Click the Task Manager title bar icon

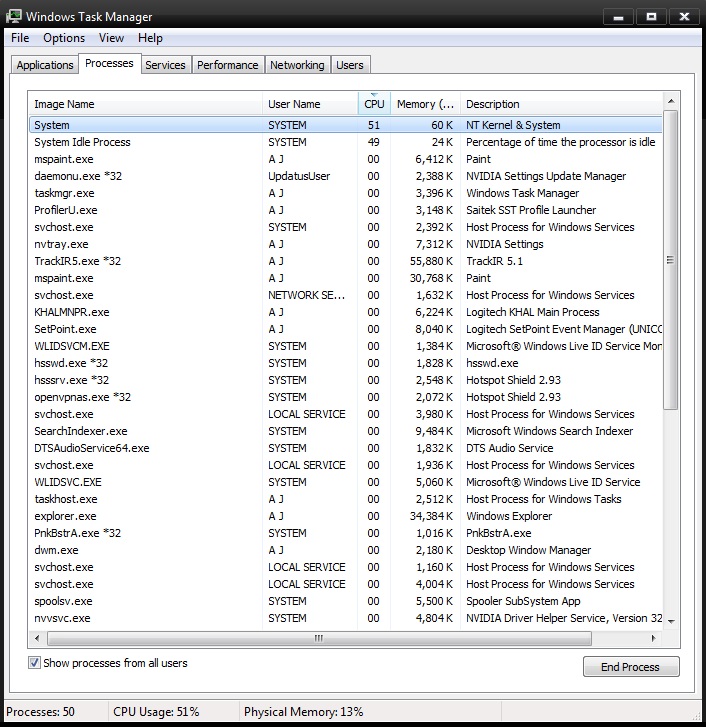[x=14, y=16]
